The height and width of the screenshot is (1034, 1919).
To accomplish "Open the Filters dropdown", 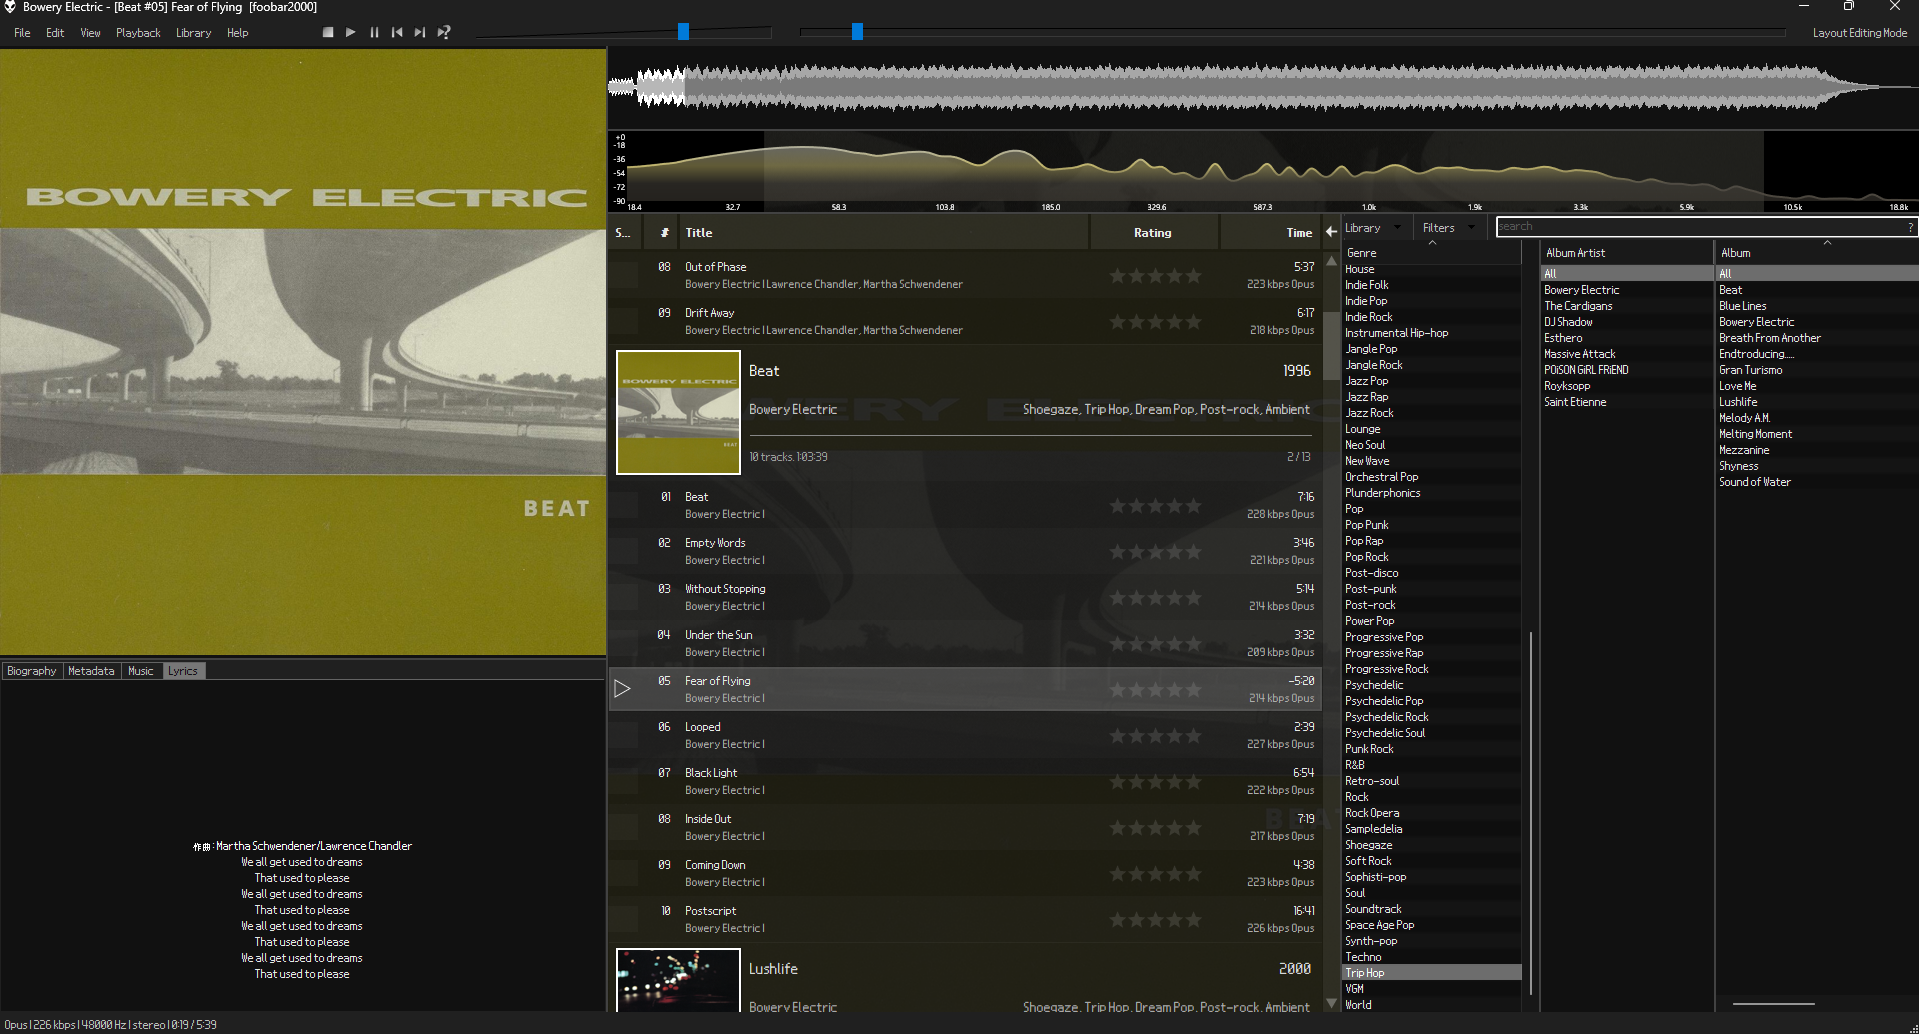I will (1446, 227).
